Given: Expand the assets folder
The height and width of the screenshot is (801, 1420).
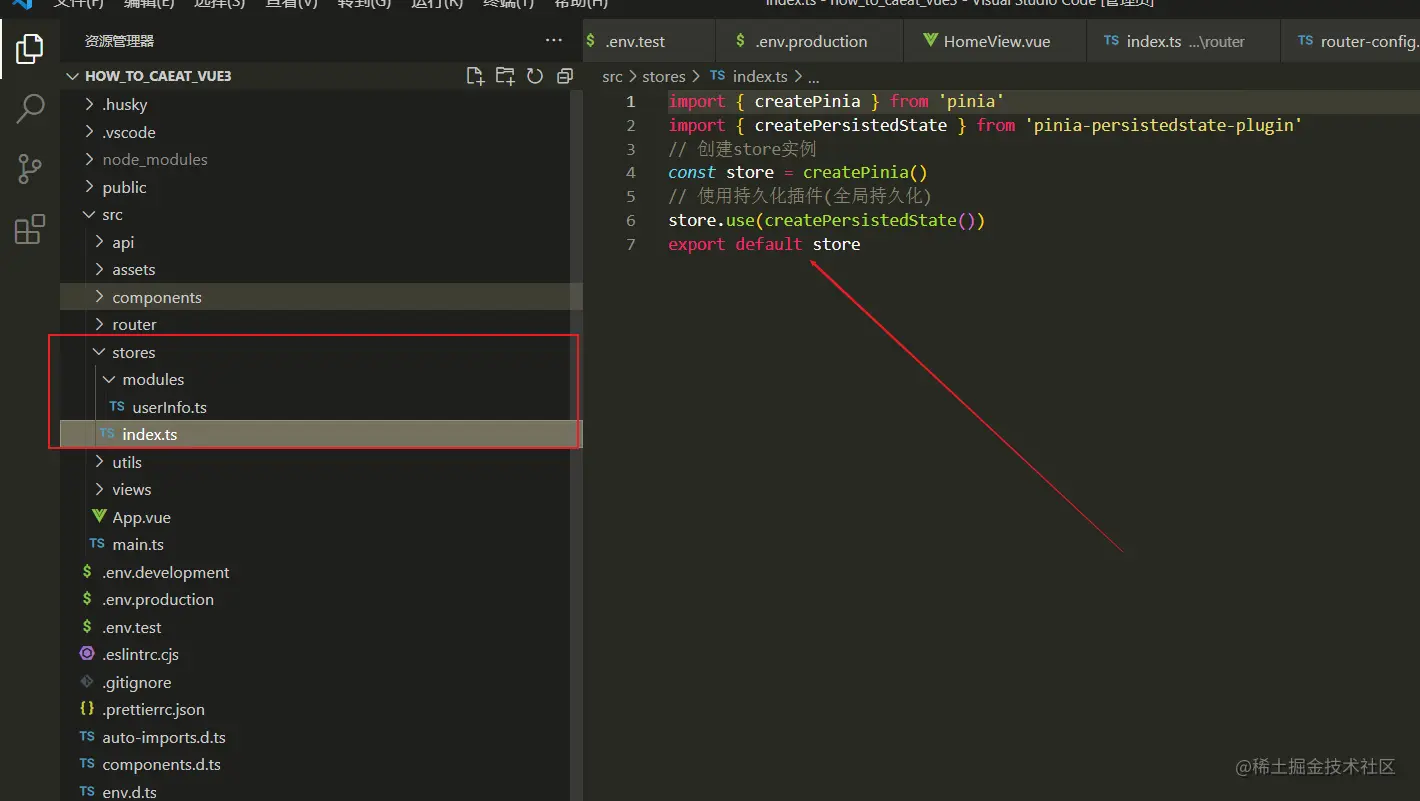Looking at the screenshot, I should coord(320,269).
